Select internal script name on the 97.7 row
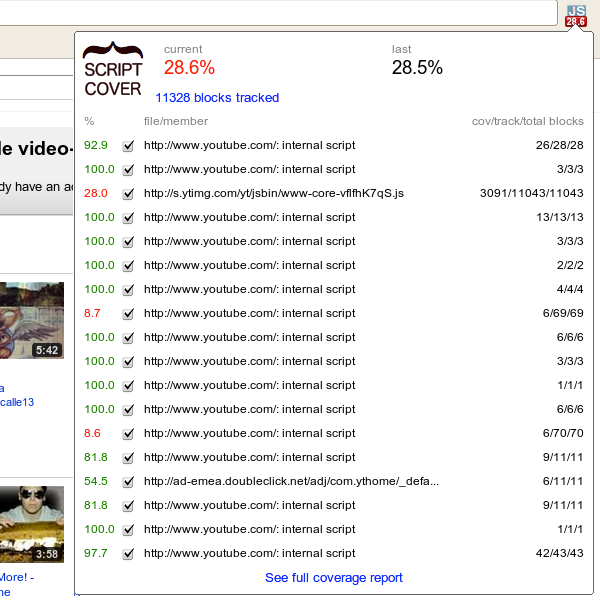Viewport: 600px width, 601px height. (250, 553)
